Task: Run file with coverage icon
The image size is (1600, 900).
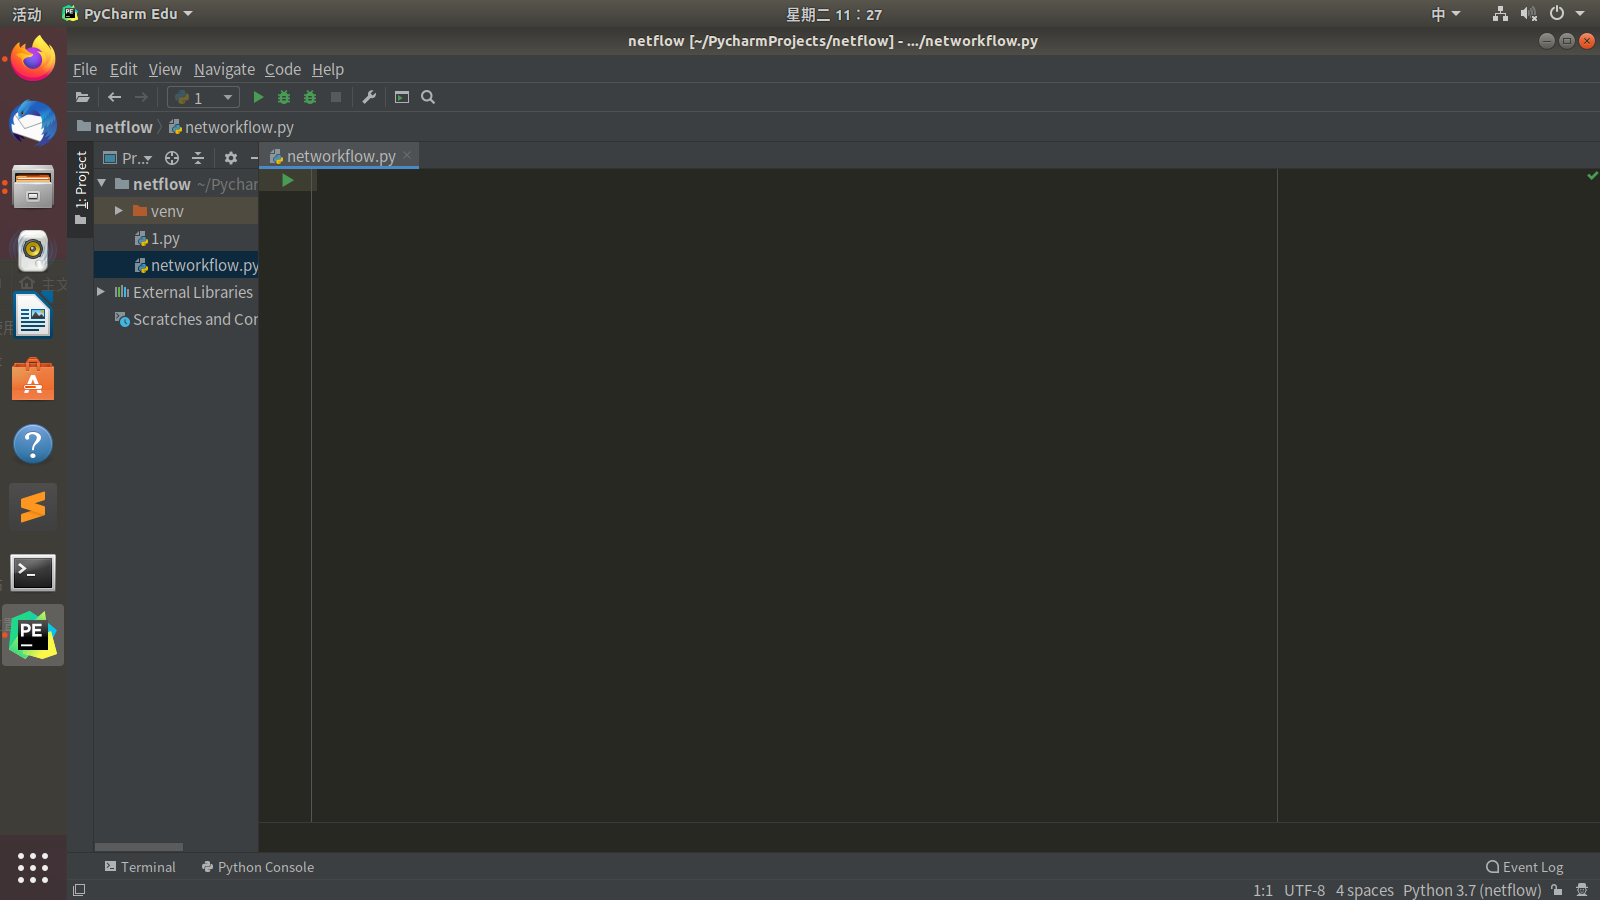Action: 309,97
